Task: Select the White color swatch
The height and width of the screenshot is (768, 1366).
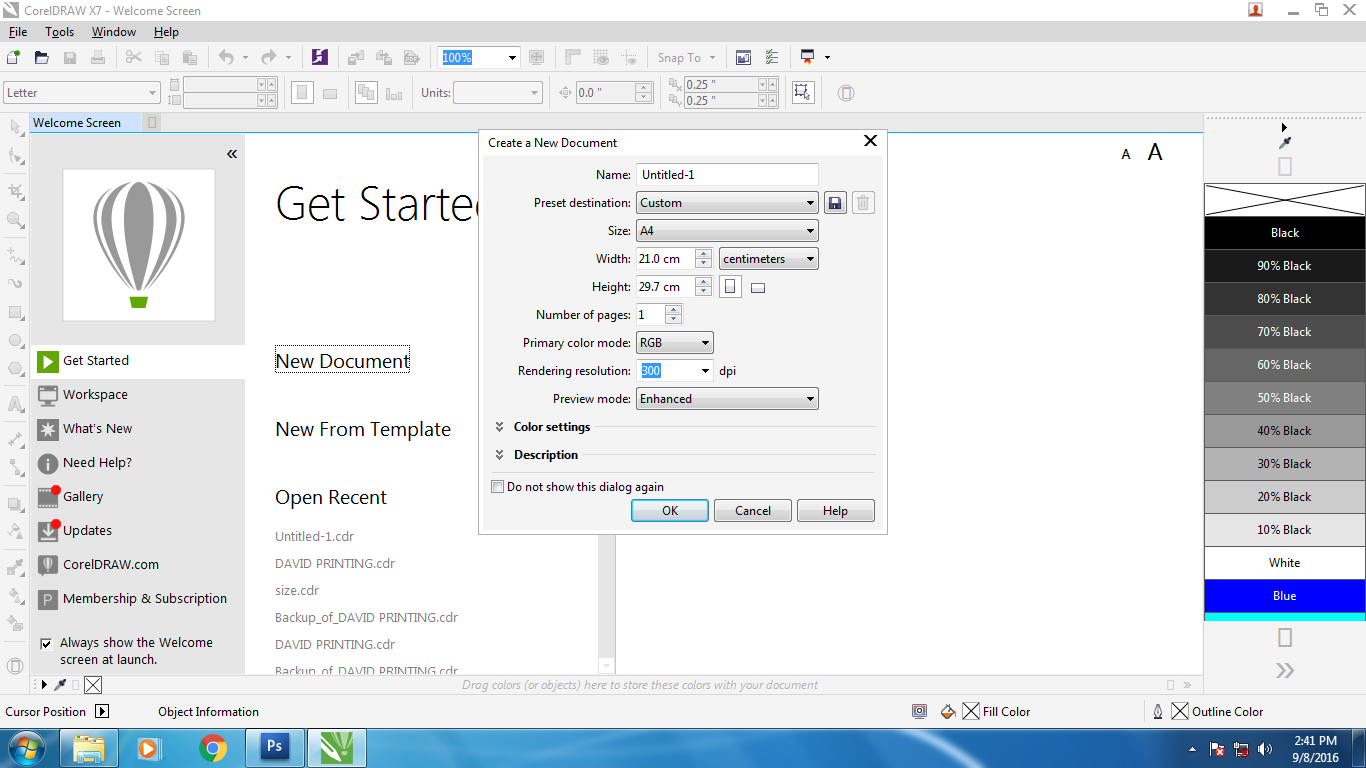Action: [x=1285, y=563]
